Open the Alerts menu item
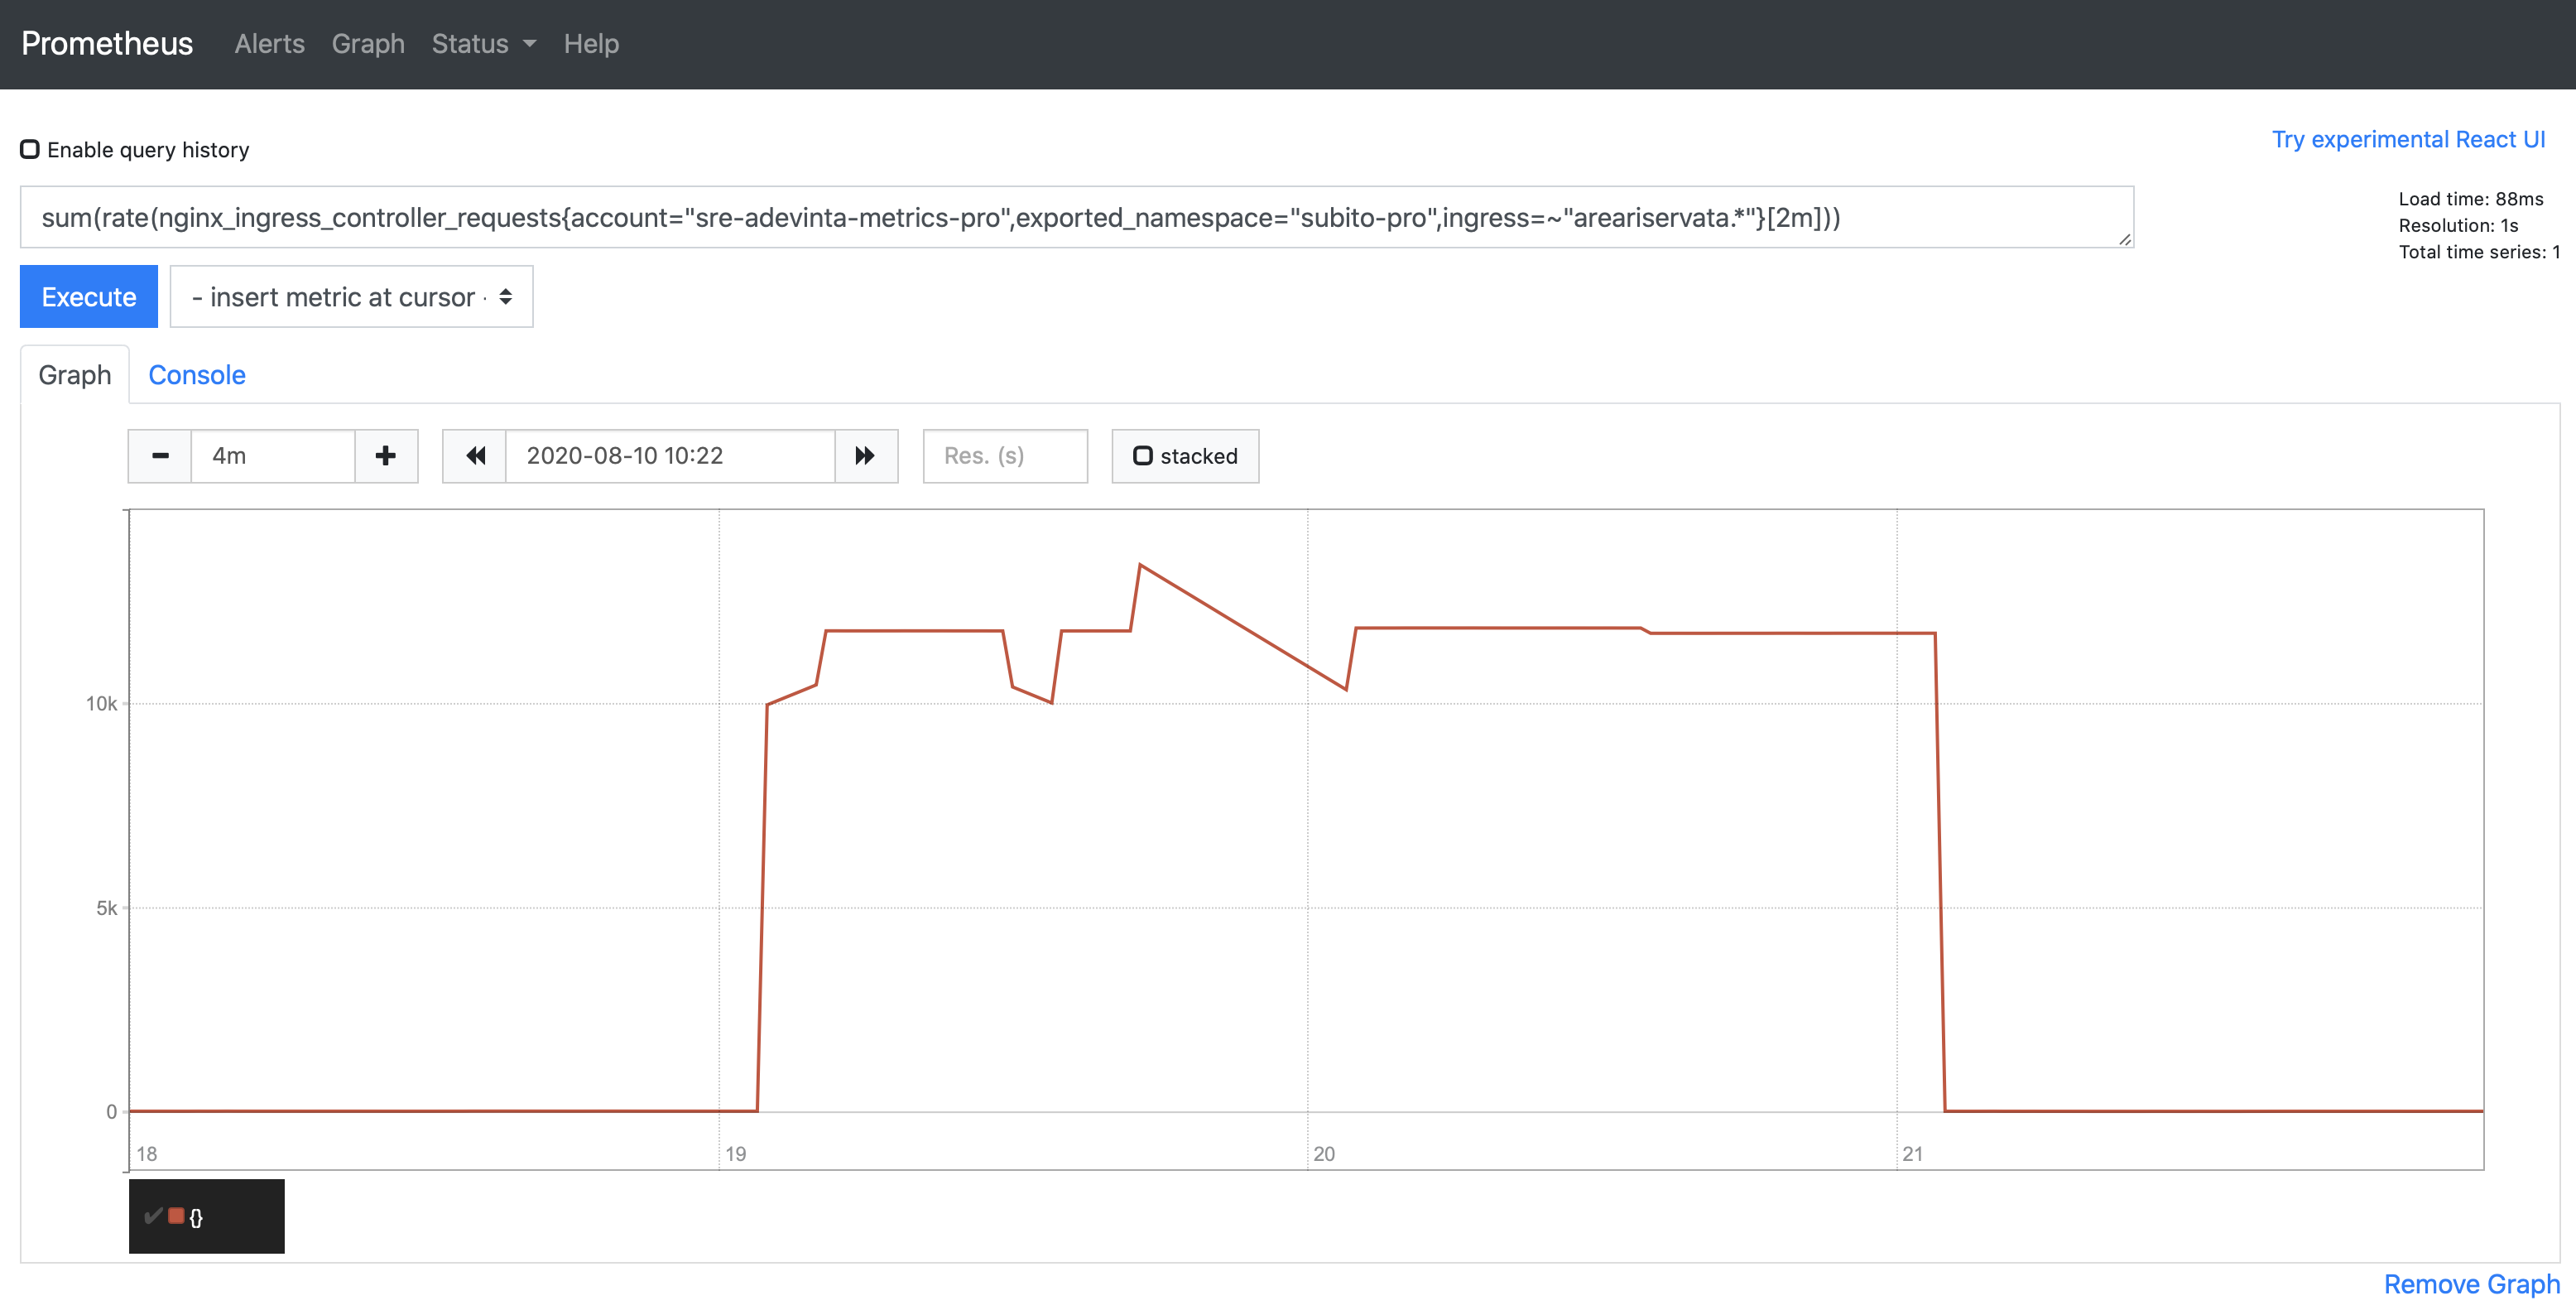2576x1310 pixels. (269, 44)
